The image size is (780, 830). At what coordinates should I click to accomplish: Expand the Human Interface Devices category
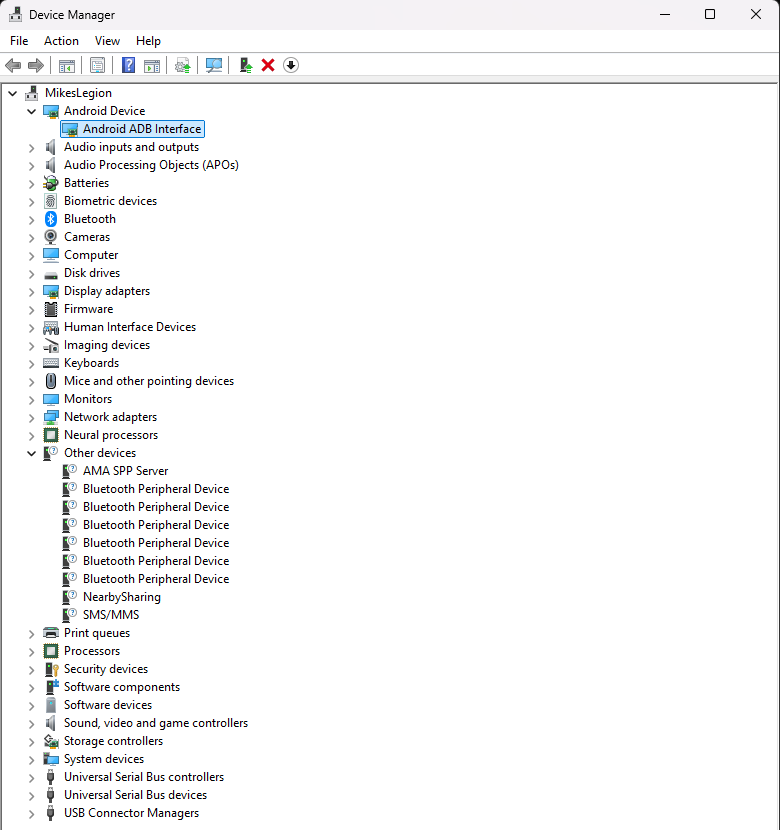click(x=32, y=328)
